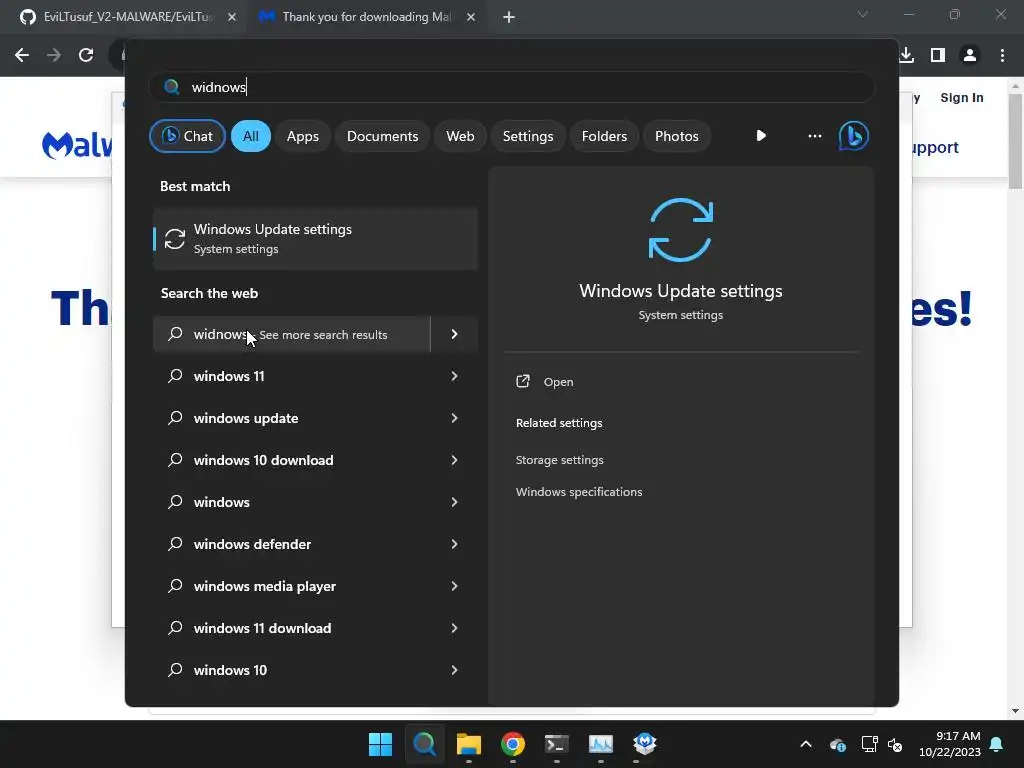Select the Documents search filter
This screenshot has height=768, width=1024.
[382, 136]
